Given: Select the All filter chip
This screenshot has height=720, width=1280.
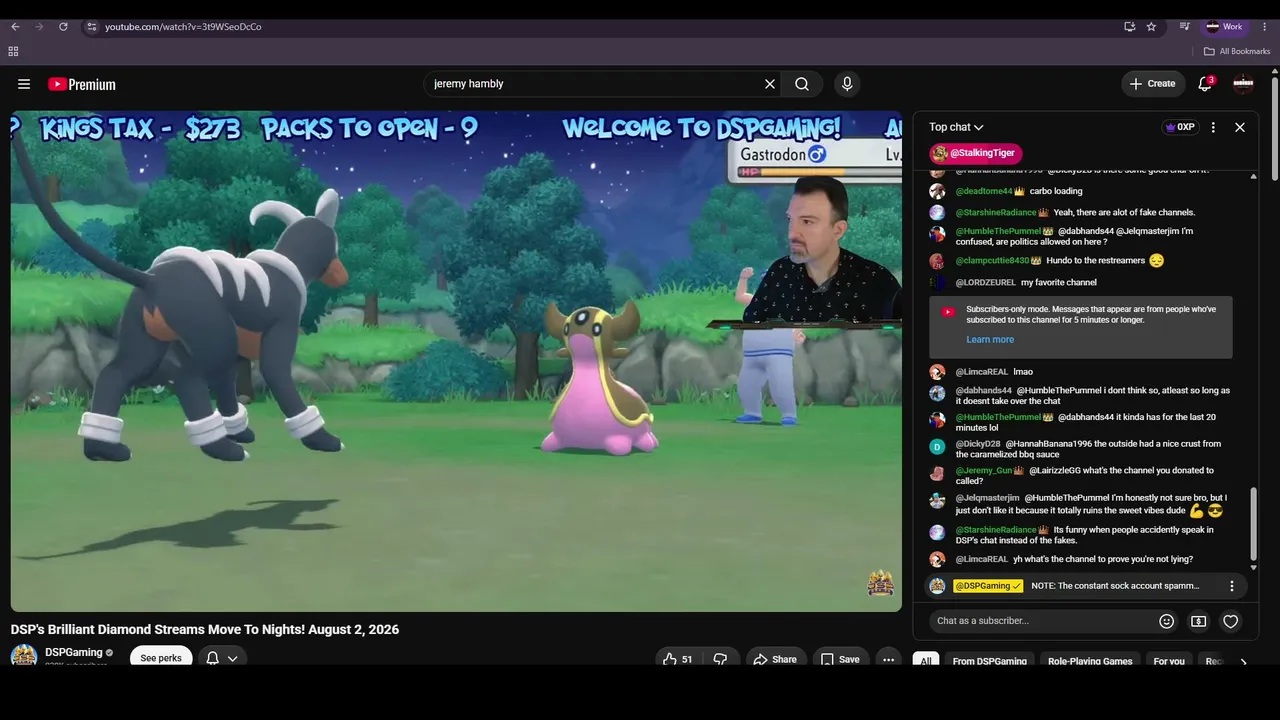Looking at the screenshot, I should [926, 661].
